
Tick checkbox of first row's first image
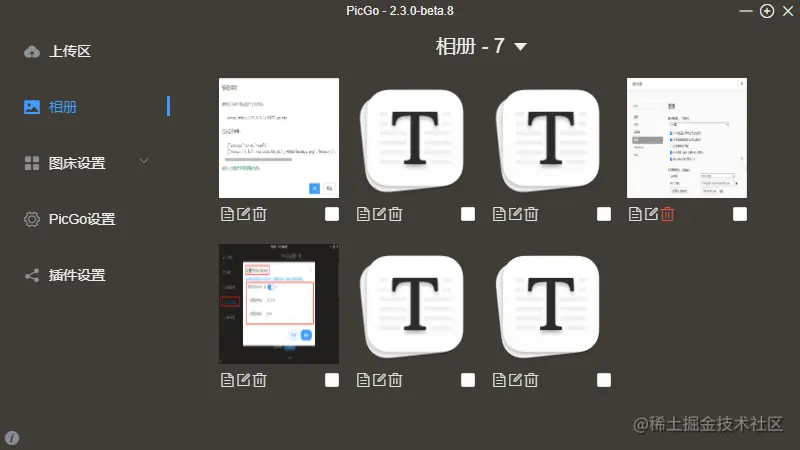coord(332,214)
